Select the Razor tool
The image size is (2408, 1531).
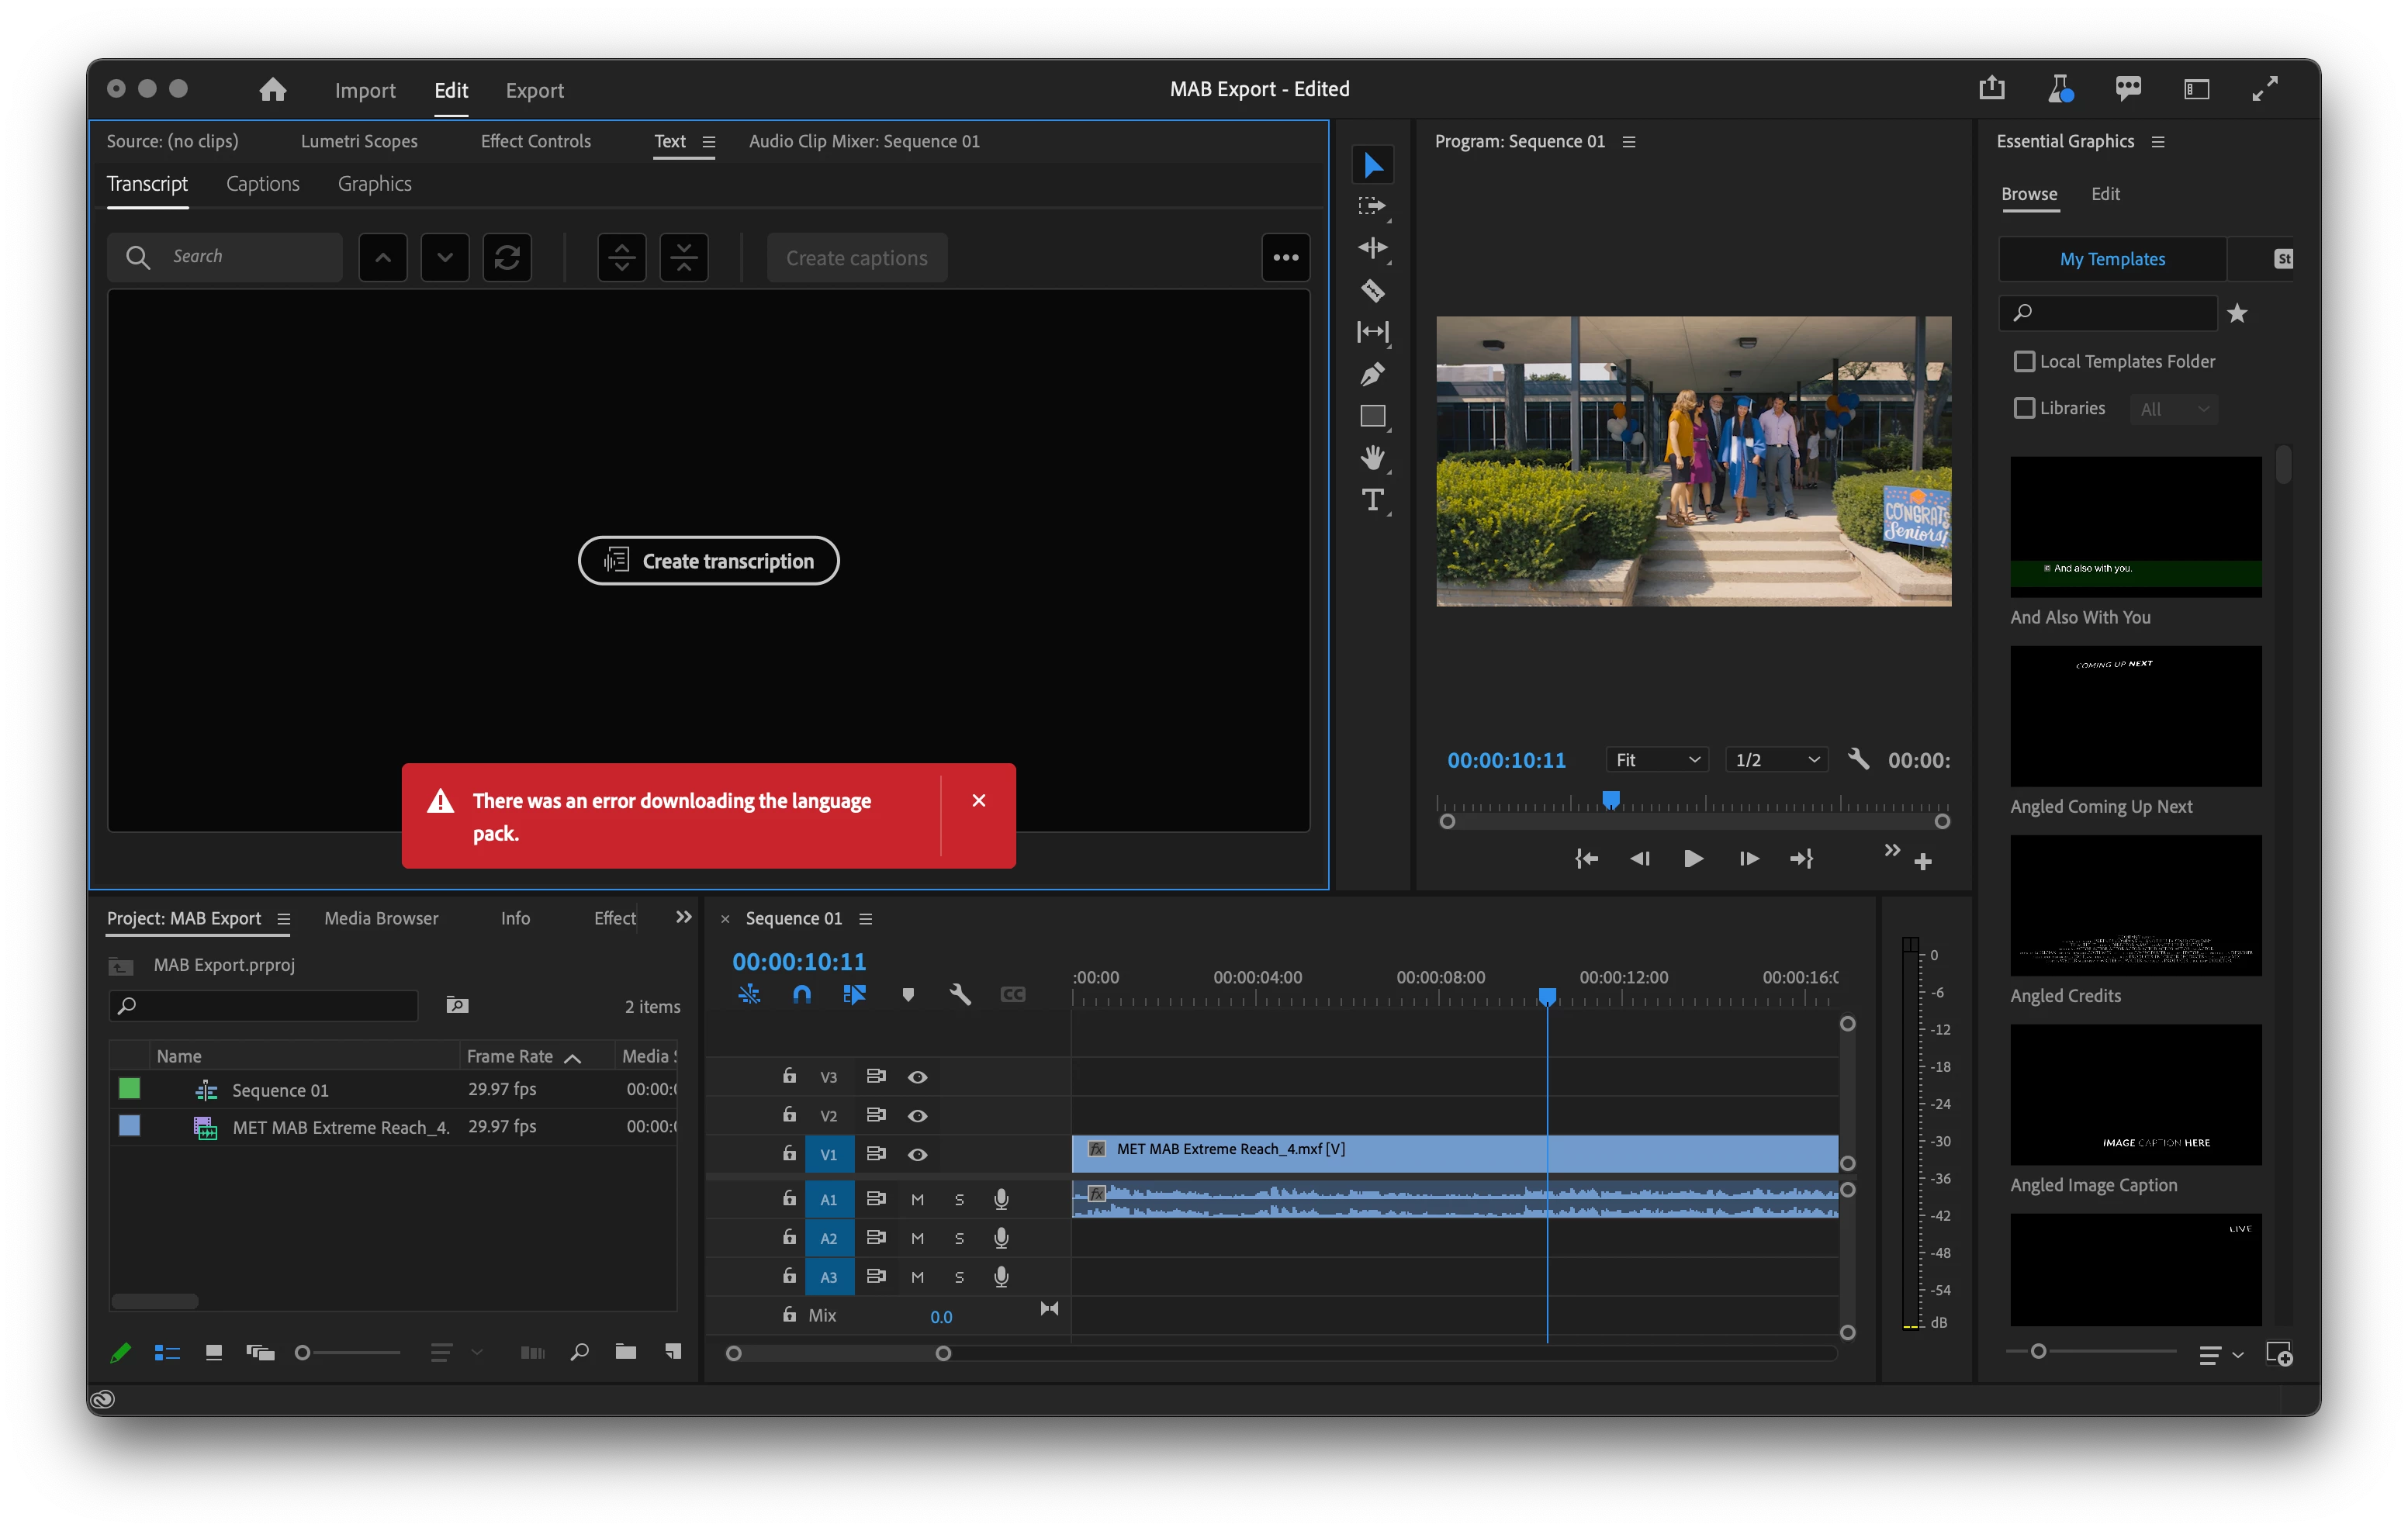[x=1372, y=290]
